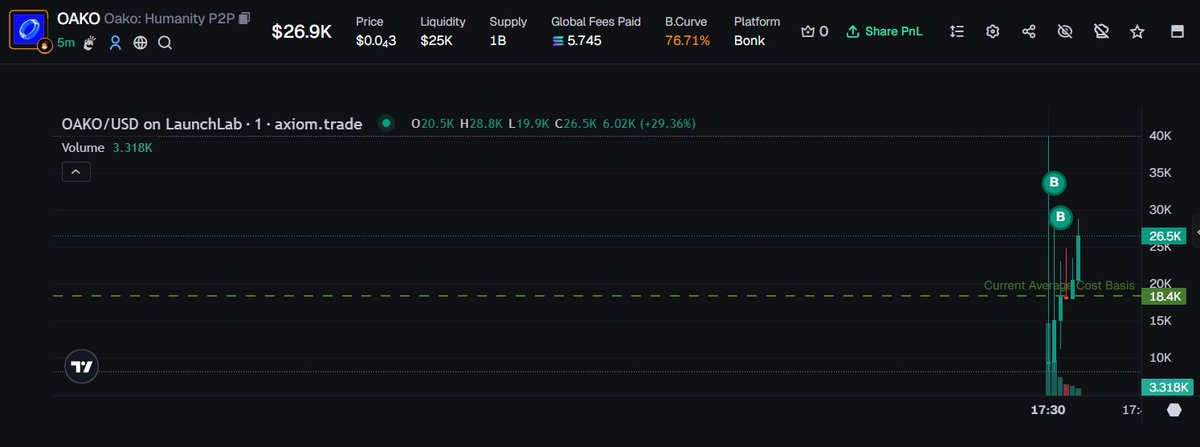Viewport: 1200px width, 447px height.
Task: Click the Platform Bonk label
Action: pos(757,31)
